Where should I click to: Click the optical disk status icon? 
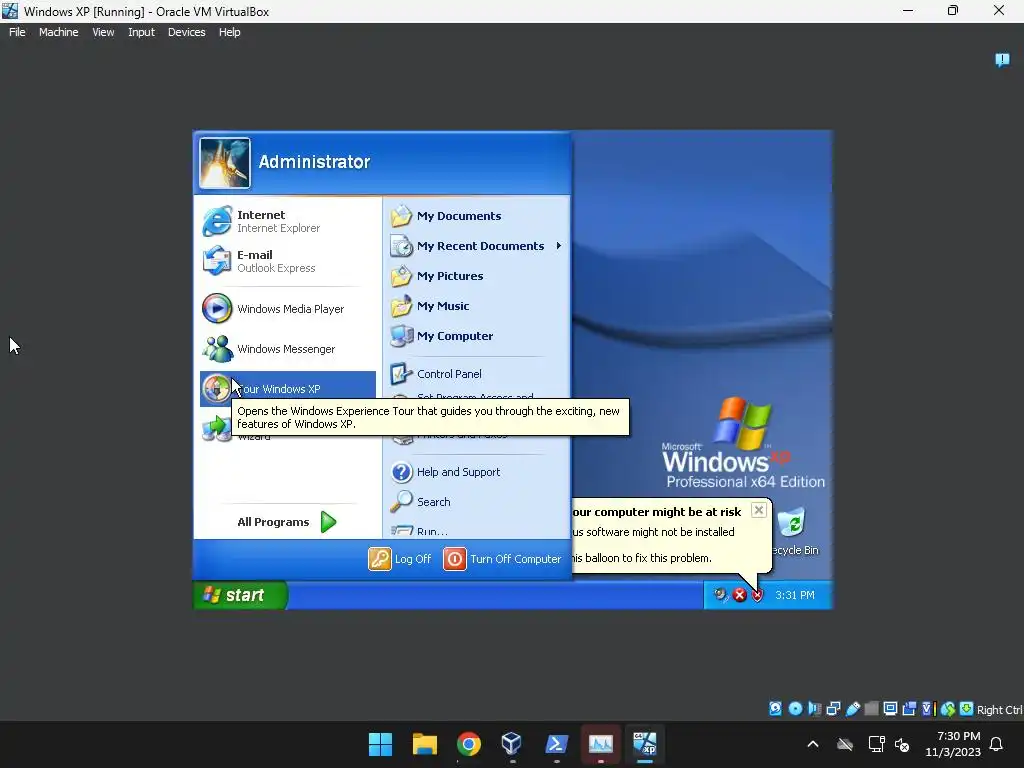(x=795, y=709)
